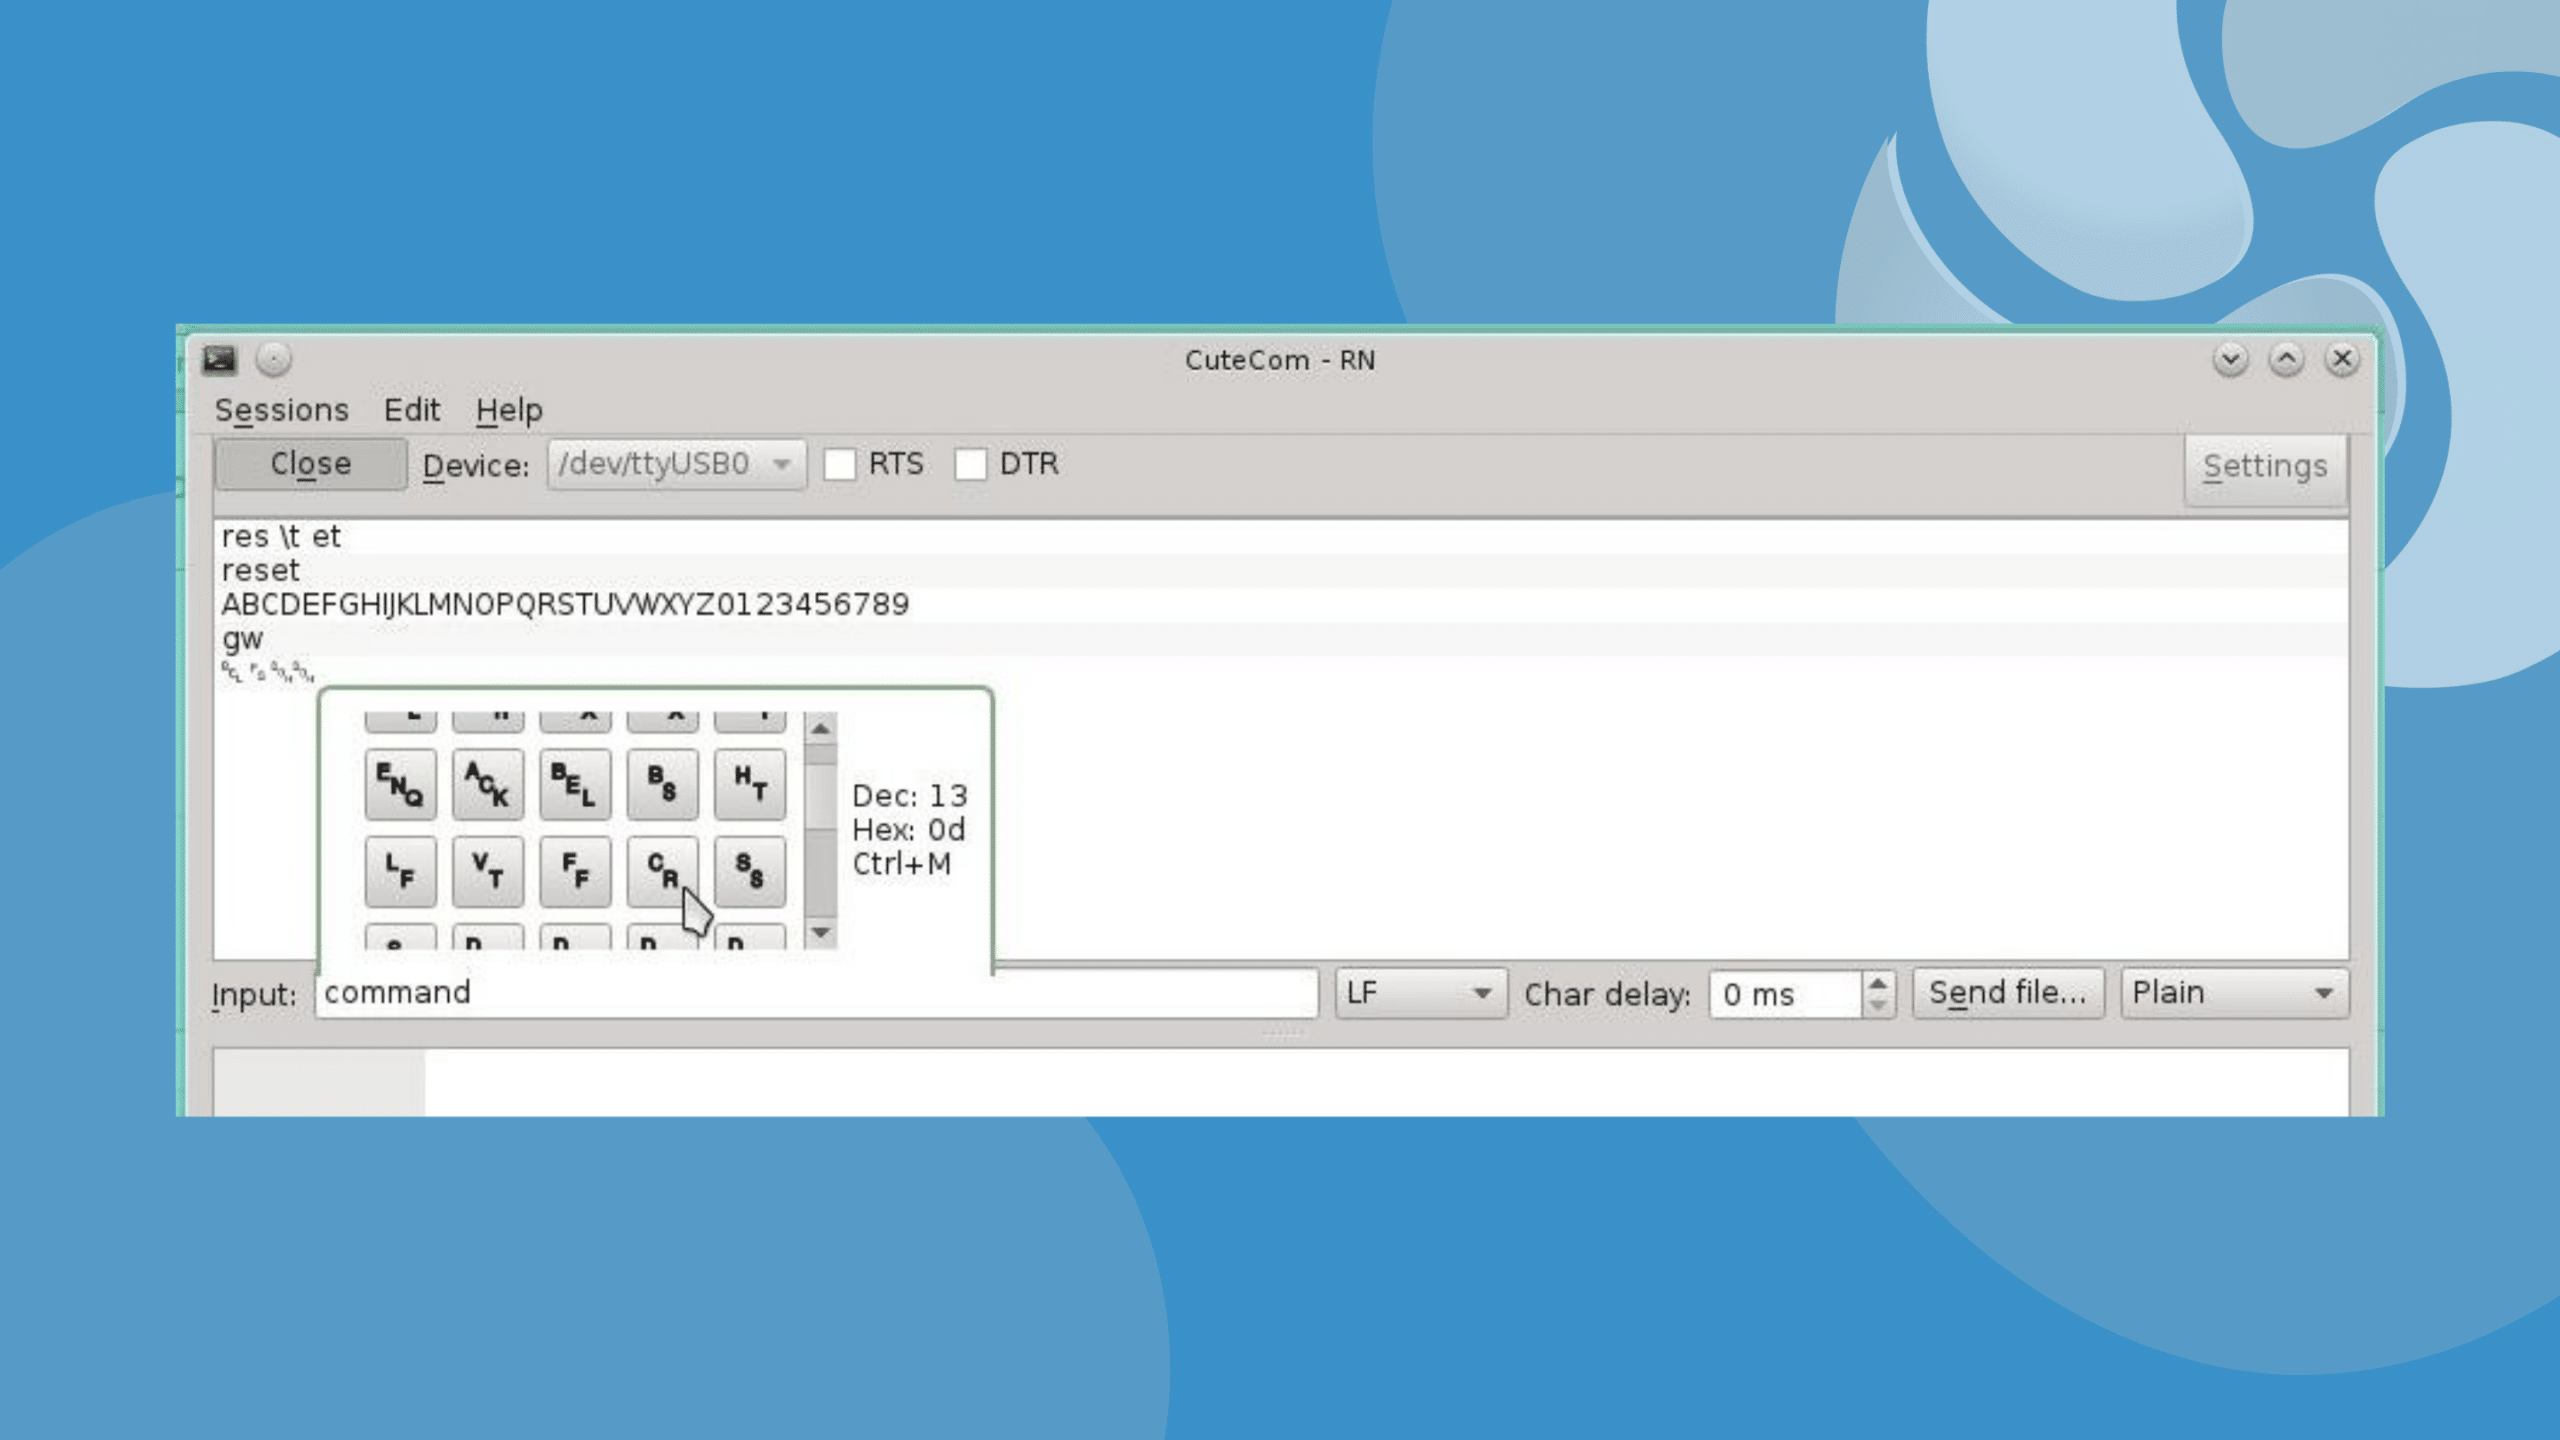Insert the LF line feed character
This screenshot has height=1440, width=2560.
[400, 871]
